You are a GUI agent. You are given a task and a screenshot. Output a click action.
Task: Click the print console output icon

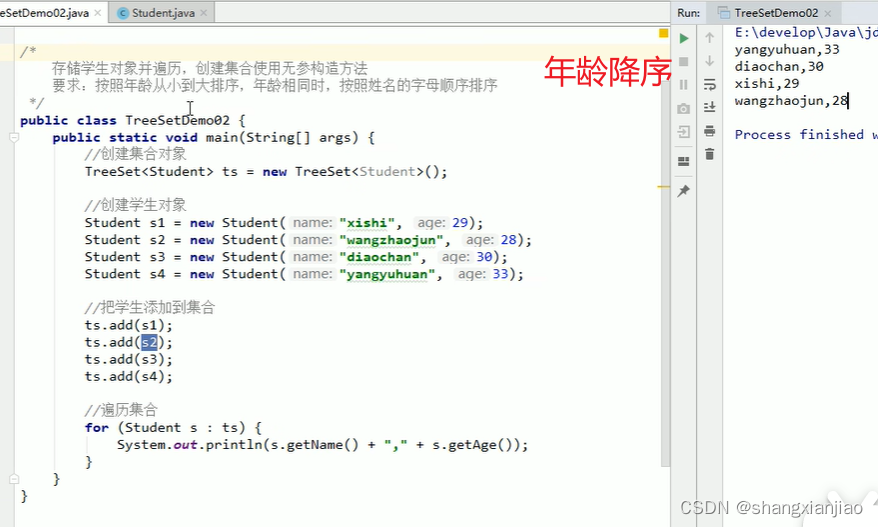709,131
